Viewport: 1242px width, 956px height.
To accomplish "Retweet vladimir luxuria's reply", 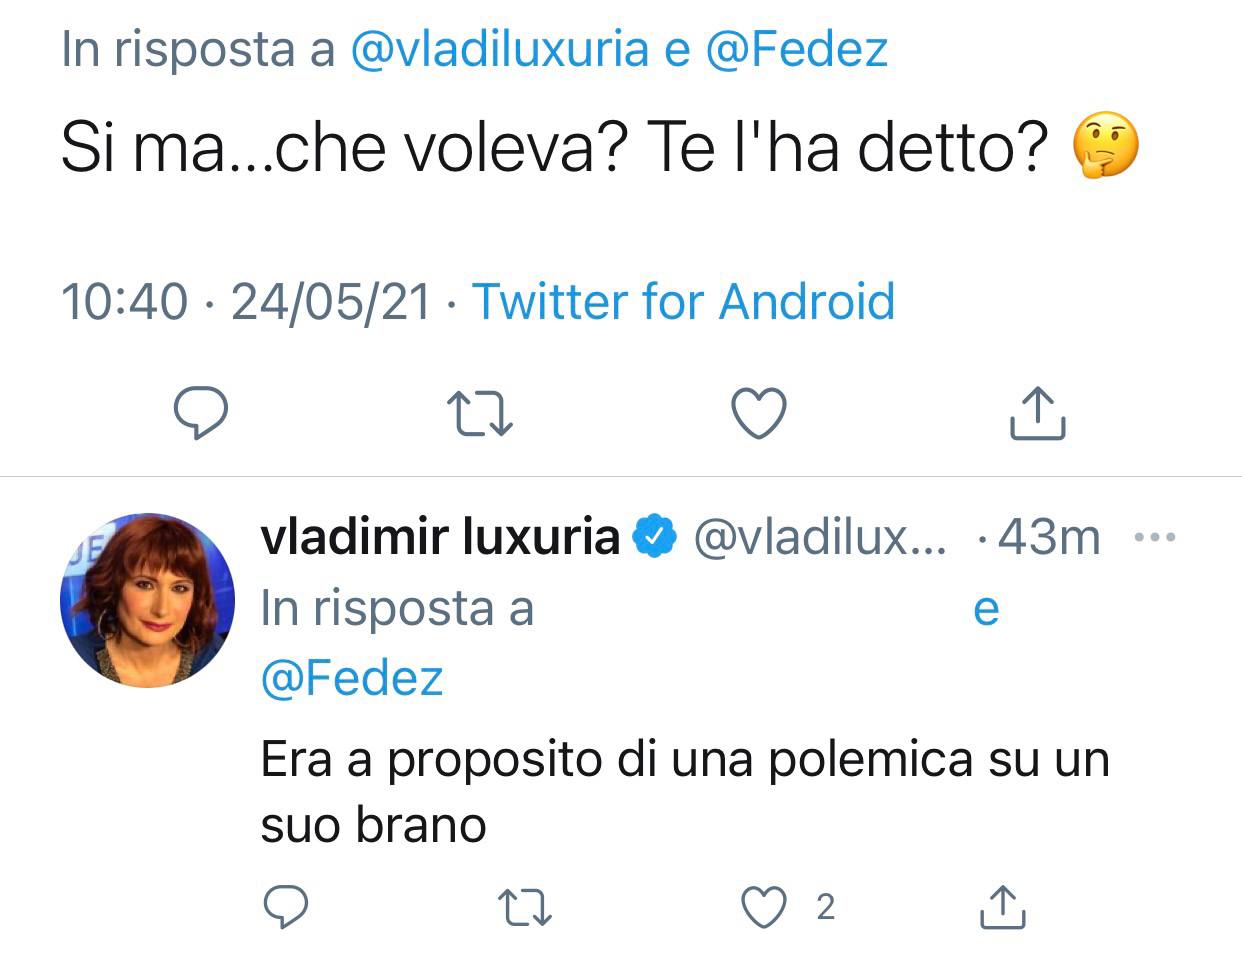I will [x=525, y=906].
